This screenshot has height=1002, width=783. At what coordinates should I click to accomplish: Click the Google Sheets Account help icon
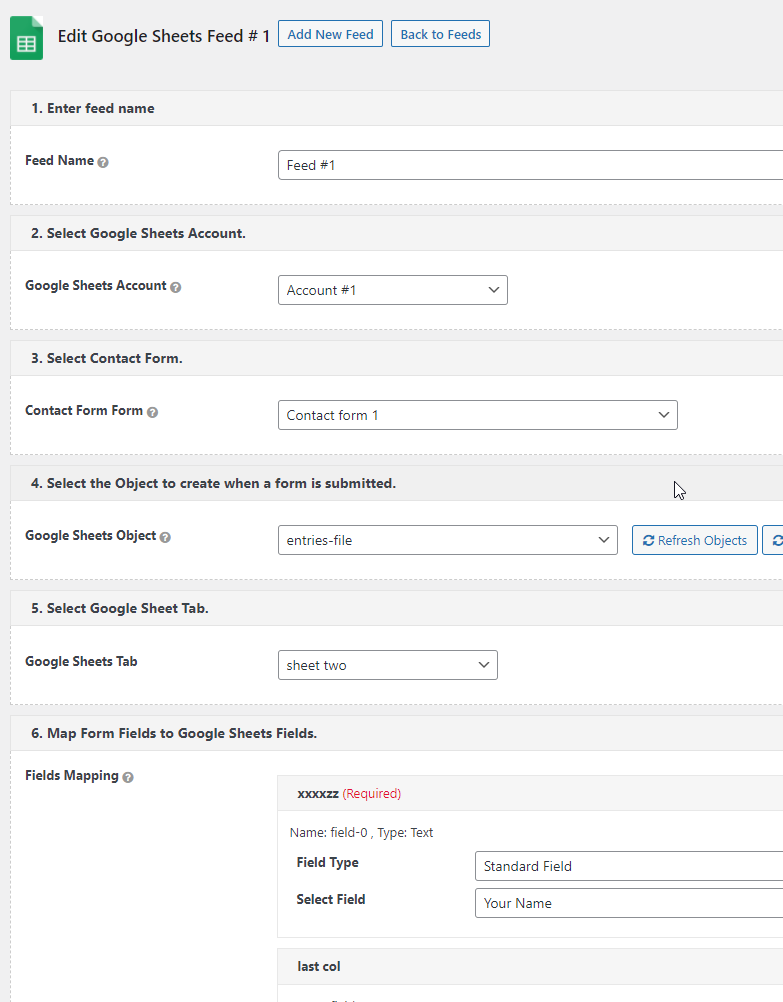point(176,288)
